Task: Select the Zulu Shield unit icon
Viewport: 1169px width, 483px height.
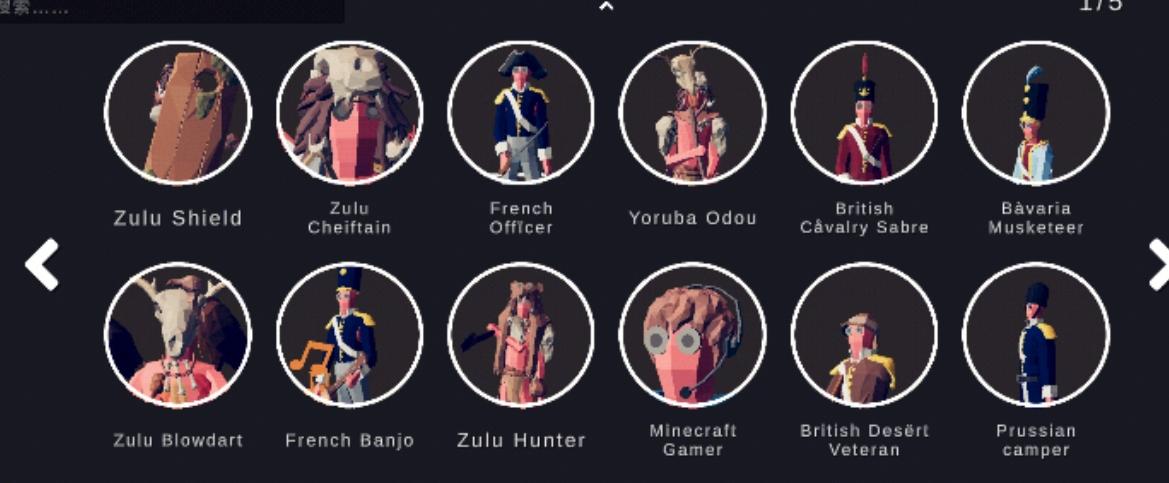Action: pos(177,113)
